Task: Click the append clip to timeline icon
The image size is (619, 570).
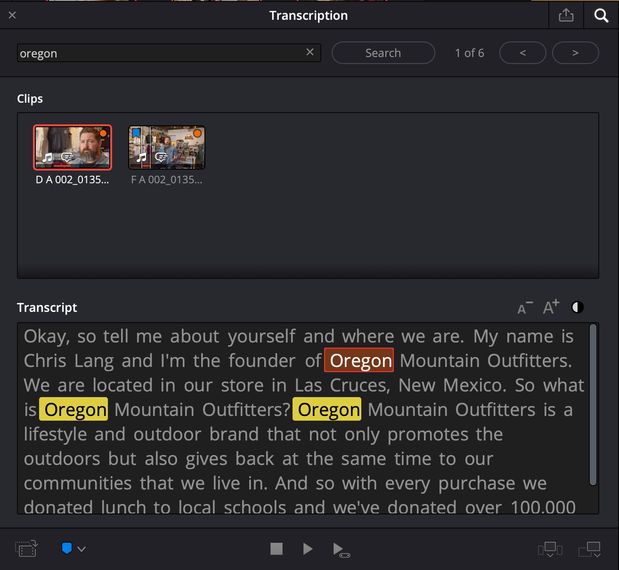Action: point(589,549)
